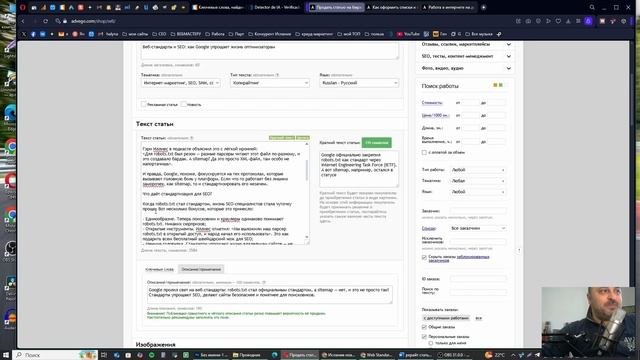Uncheck 'Скрыть заказы заблокированных заказчиков'
Viewport: 640px width, 360px height.
[x=424, y=257]
